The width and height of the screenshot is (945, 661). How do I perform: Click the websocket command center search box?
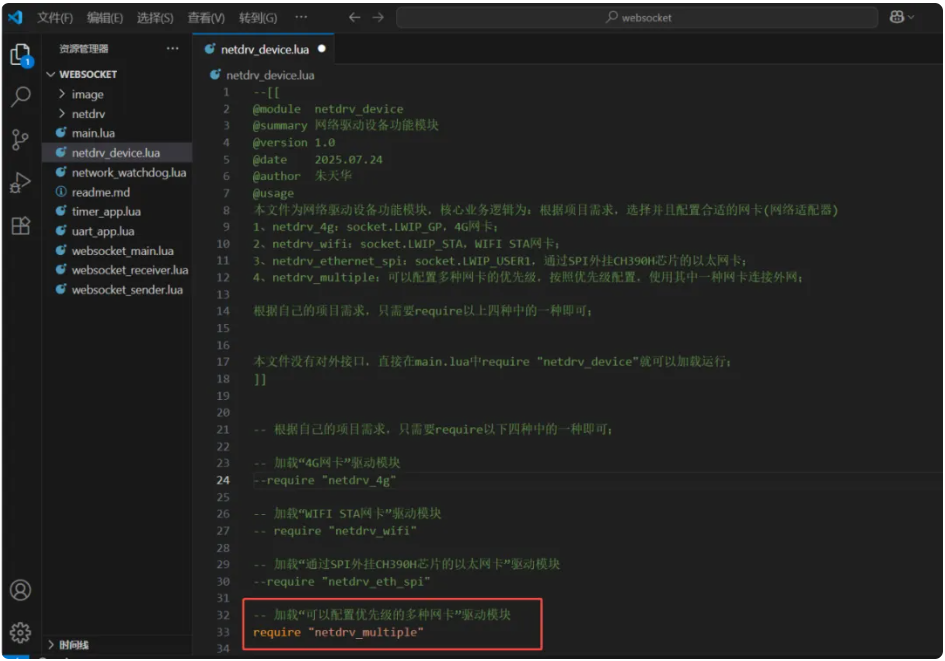(x=637, y=17)
